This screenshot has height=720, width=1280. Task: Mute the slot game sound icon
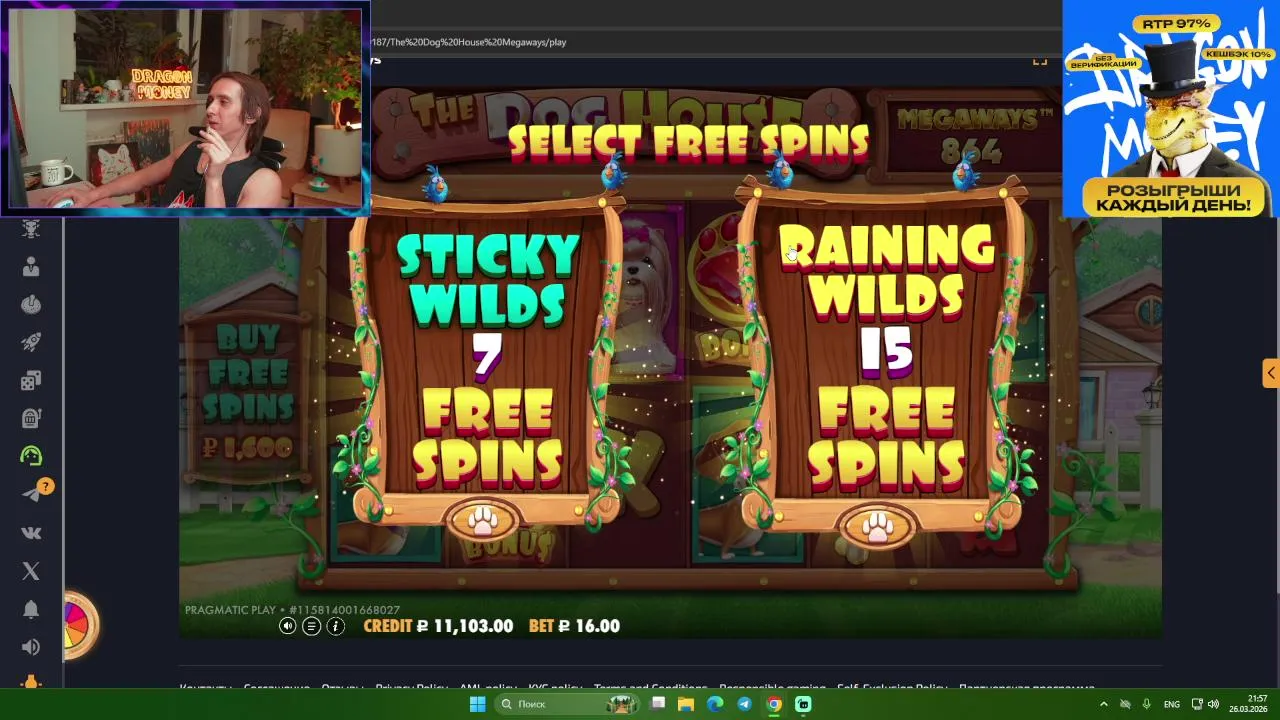288,626
